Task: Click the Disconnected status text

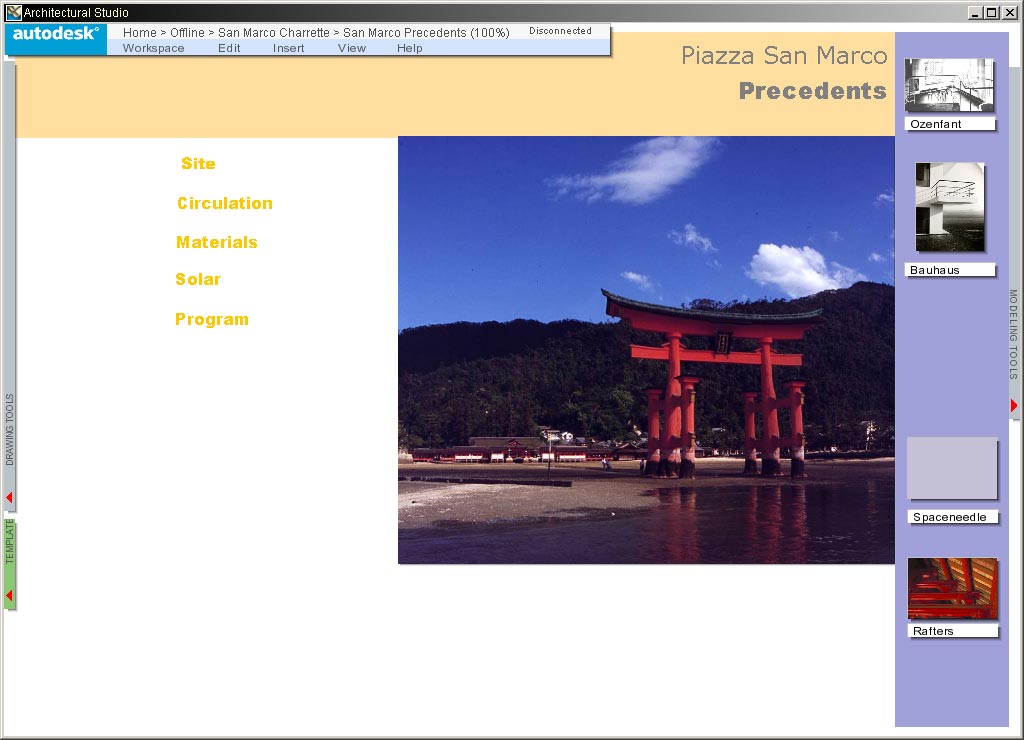Action: [x=560, y=31]
